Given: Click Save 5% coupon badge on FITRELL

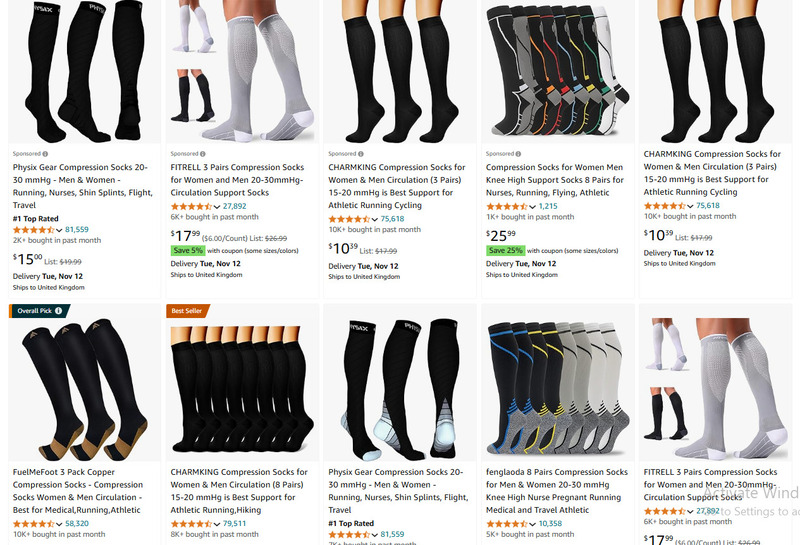Looking at the screenshot, I should click(188, 251).
